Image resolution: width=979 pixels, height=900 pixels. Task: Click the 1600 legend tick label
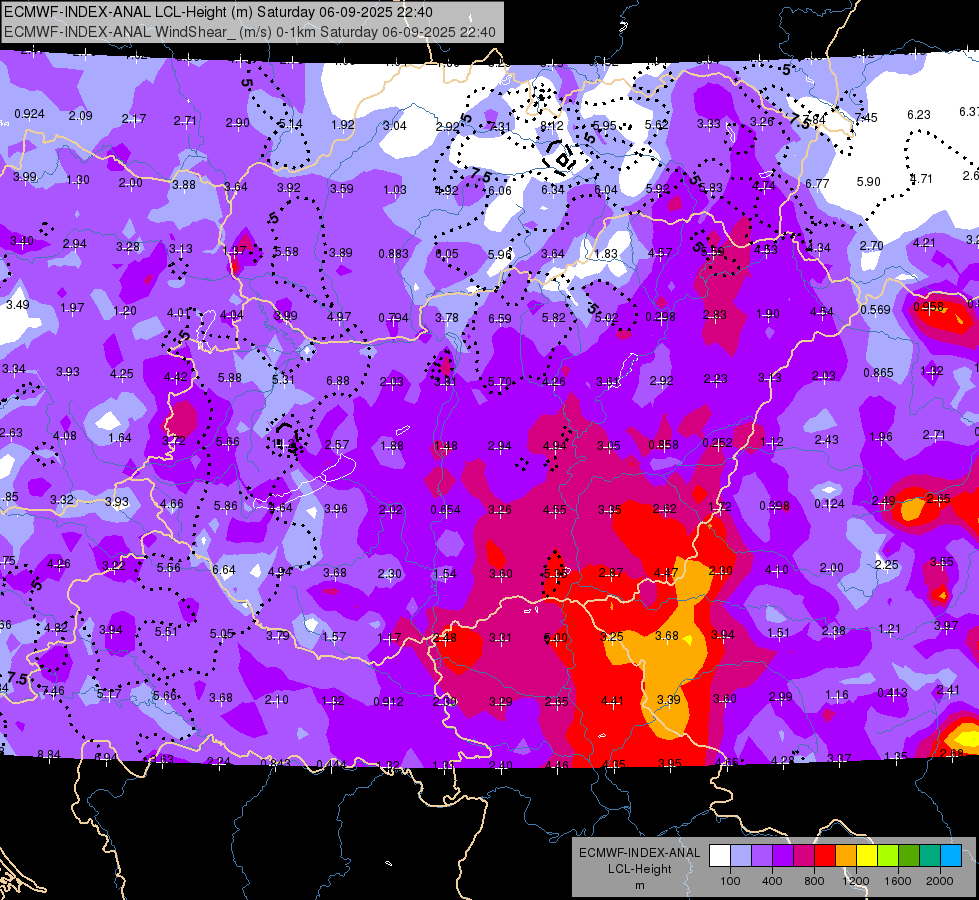pos(897,881)
